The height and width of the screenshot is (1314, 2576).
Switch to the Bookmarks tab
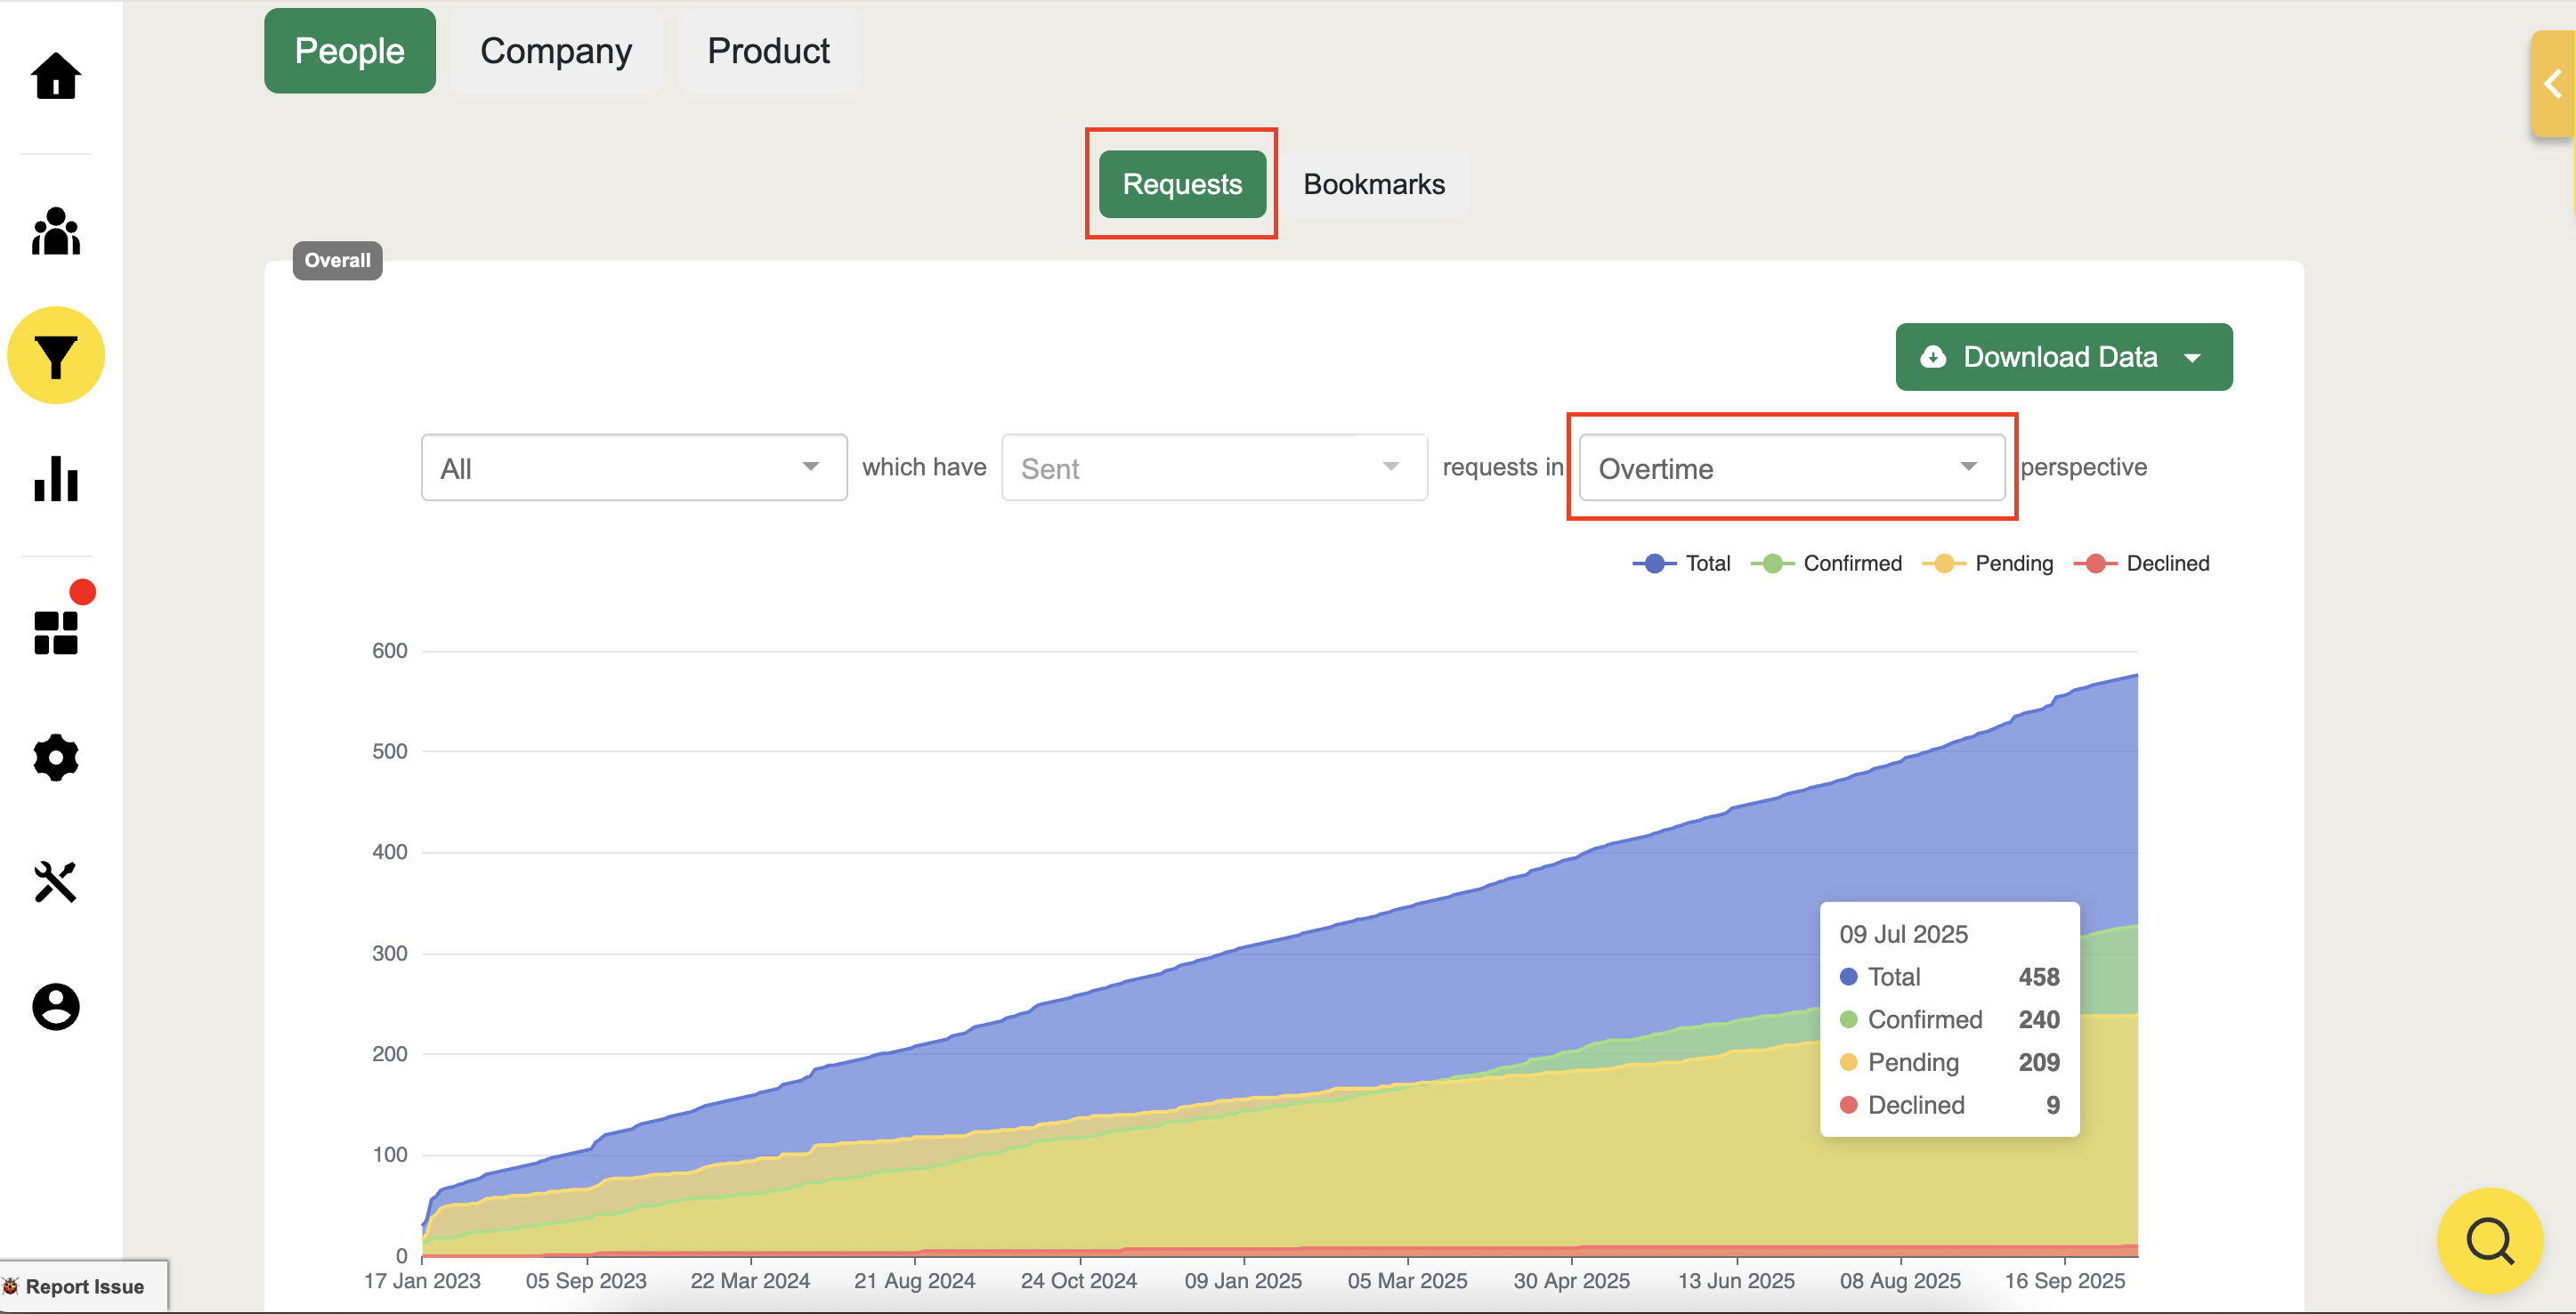point(1374,184)
